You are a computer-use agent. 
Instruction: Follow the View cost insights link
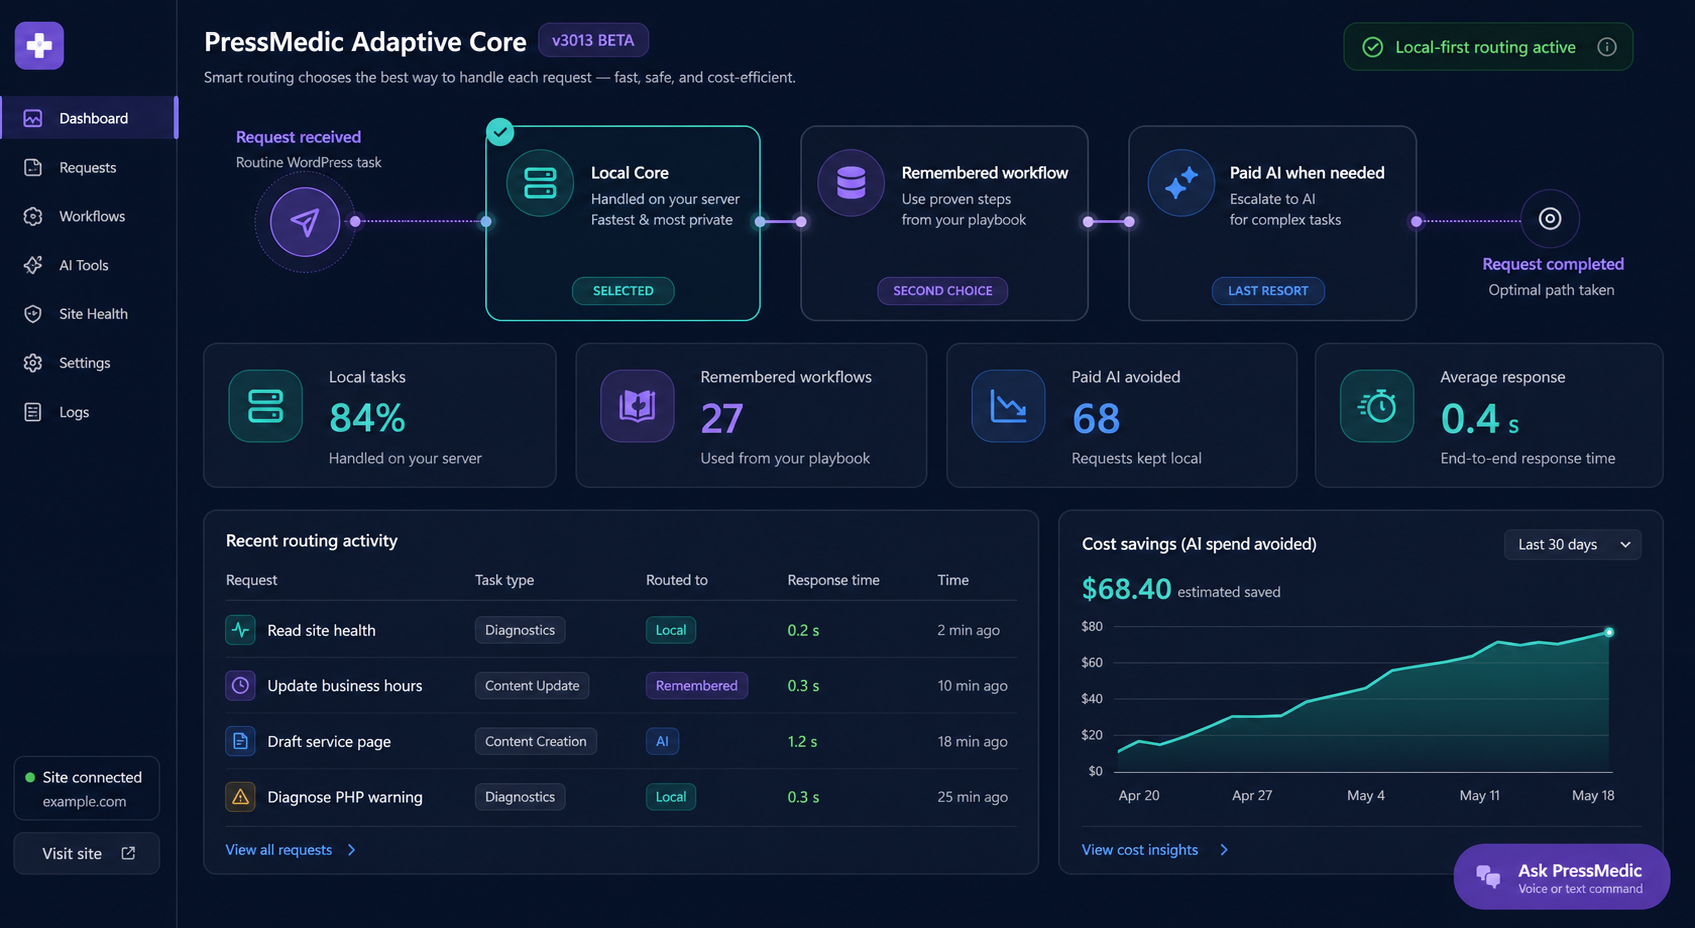coord(1140,850)
